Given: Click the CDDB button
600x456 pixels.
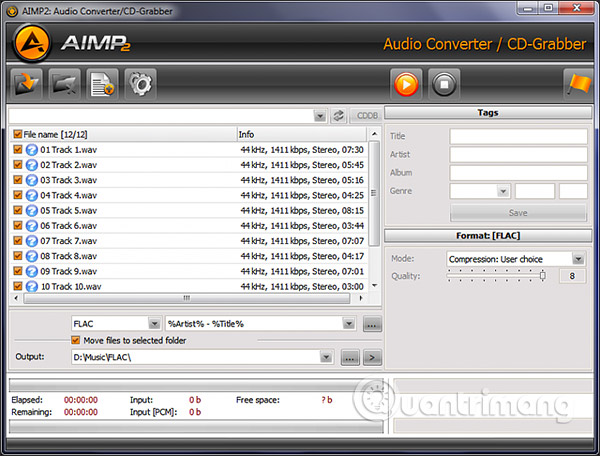Looking at the screenshot, I should pos(367,116).
